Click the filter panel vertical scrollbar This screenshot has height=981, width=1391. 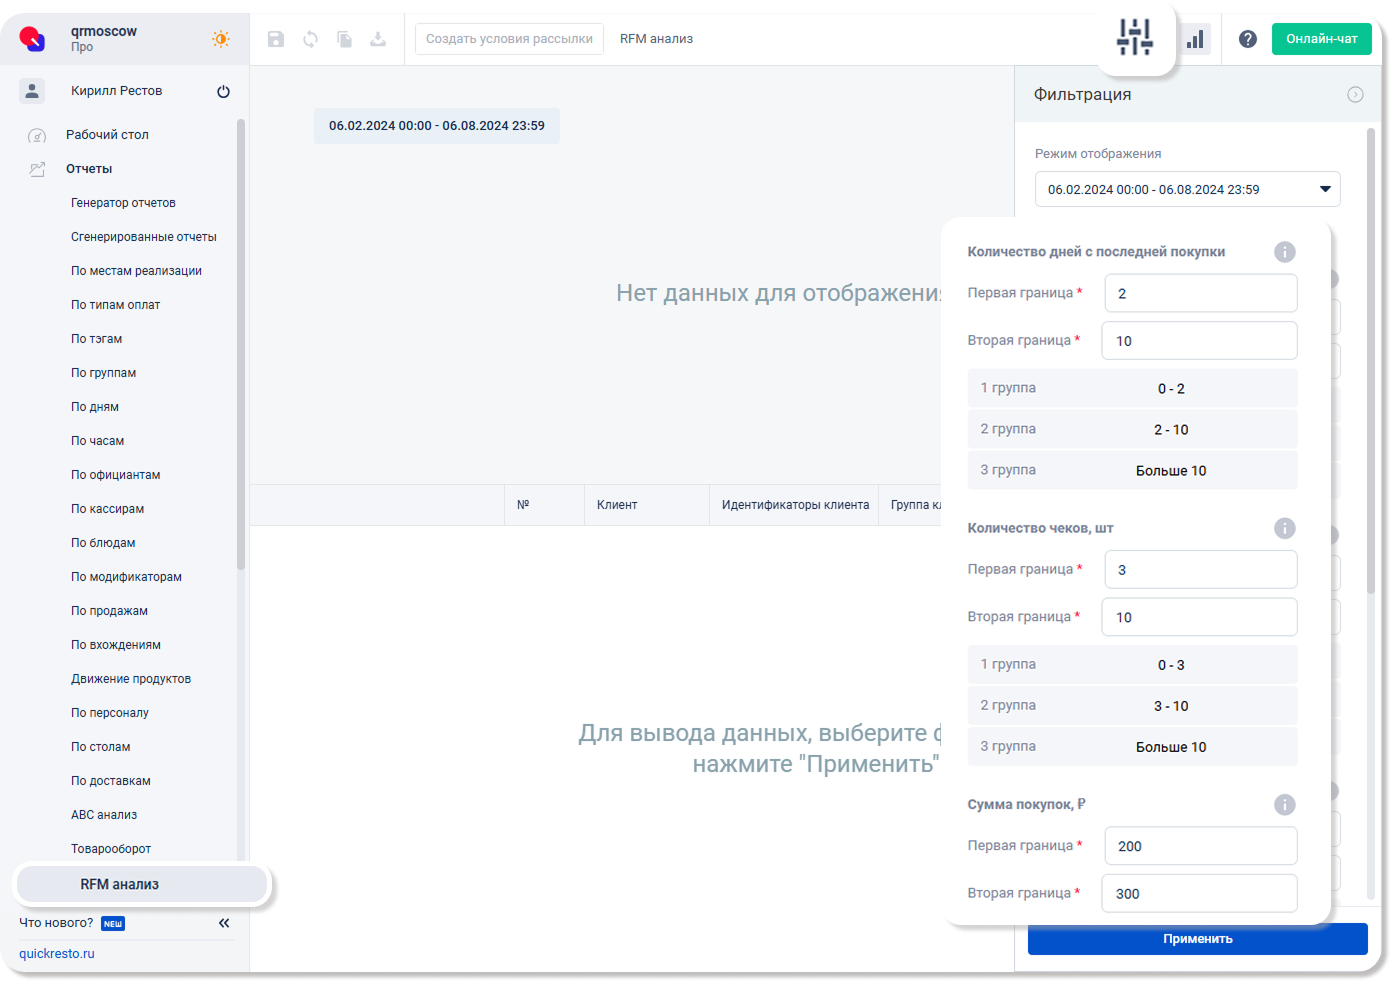click(1371, 360)
